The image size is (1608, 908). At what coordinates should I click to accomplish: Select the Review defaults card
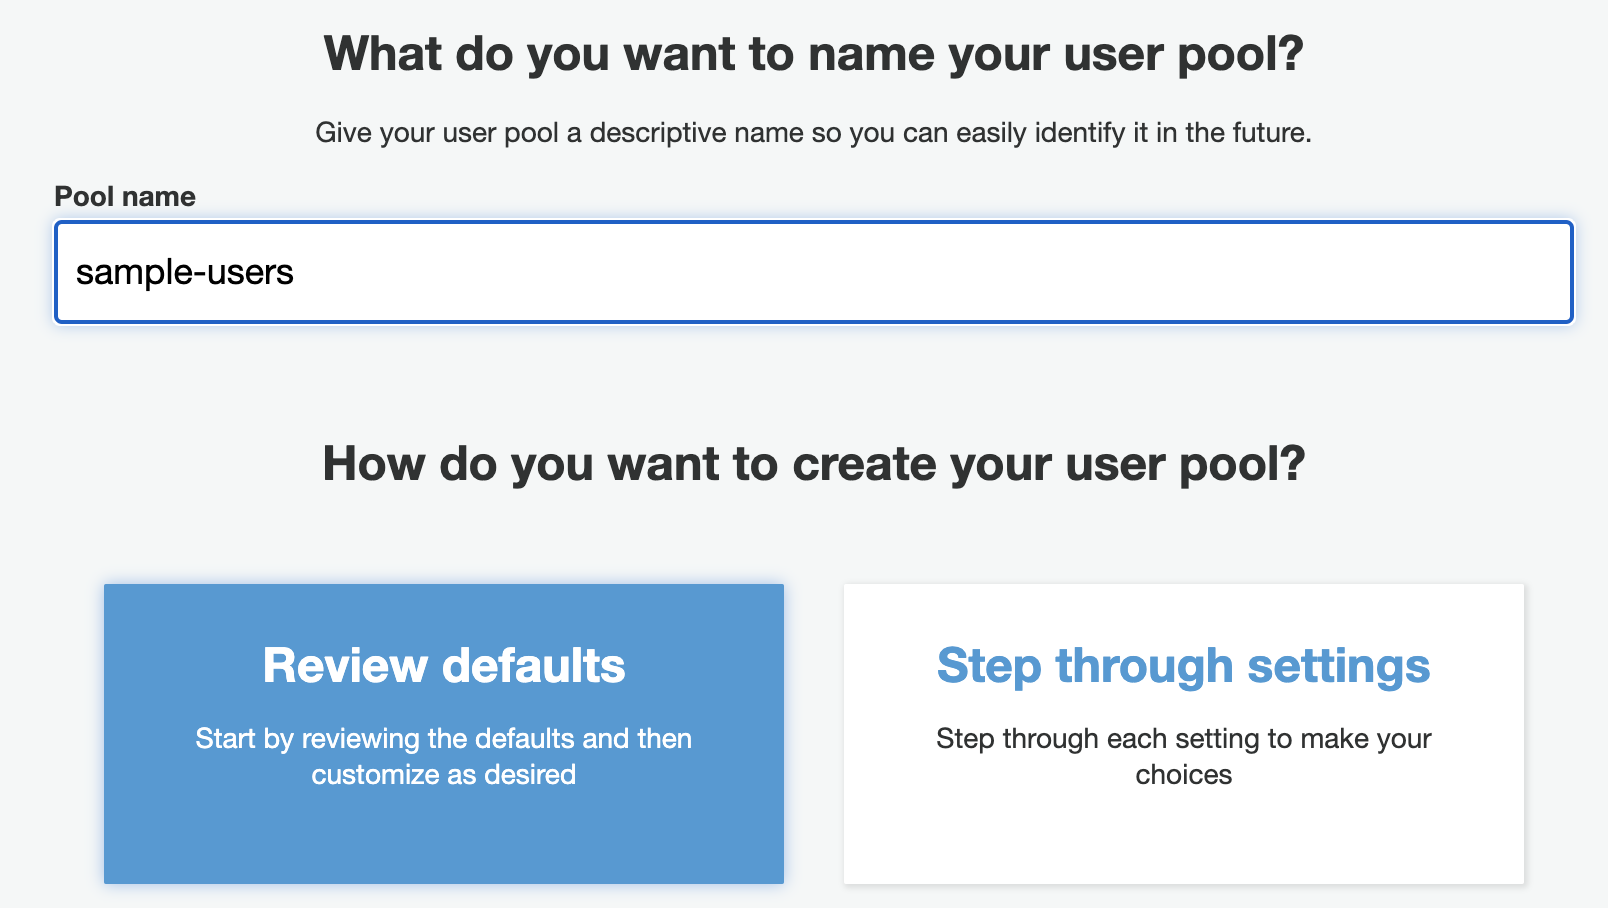coord(444,734)
